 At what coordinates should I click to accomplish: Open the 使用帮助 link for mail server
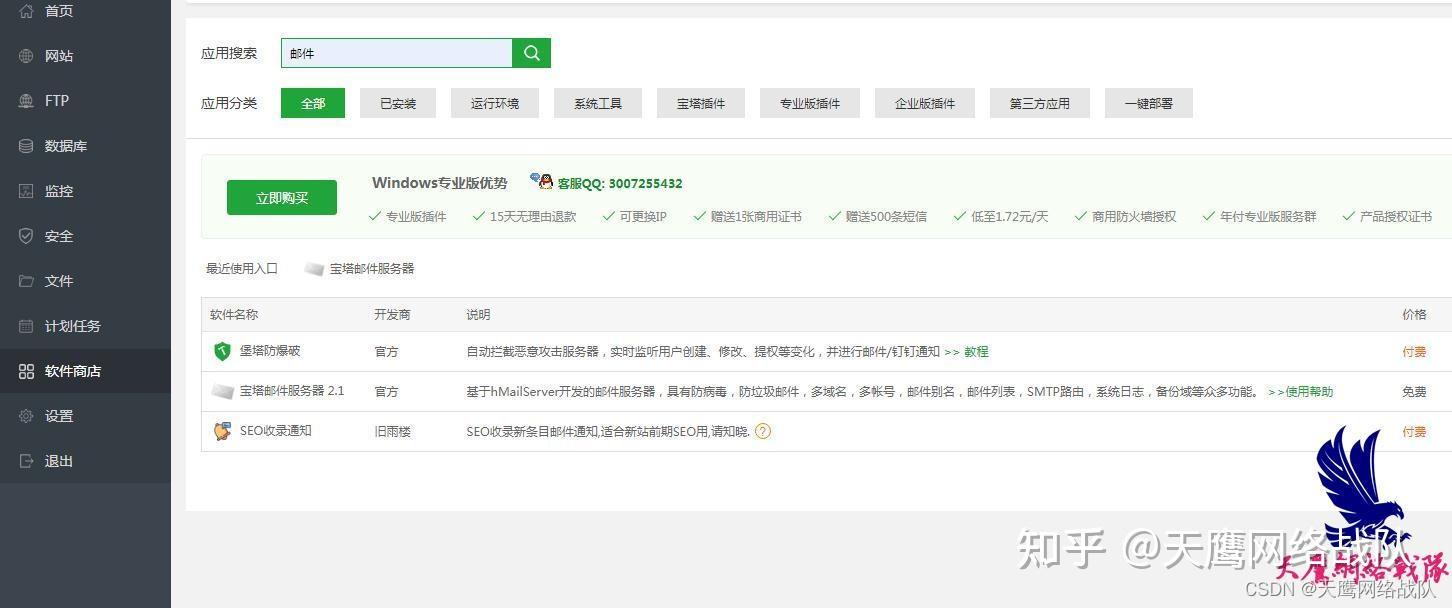[x=1308, y=392]
